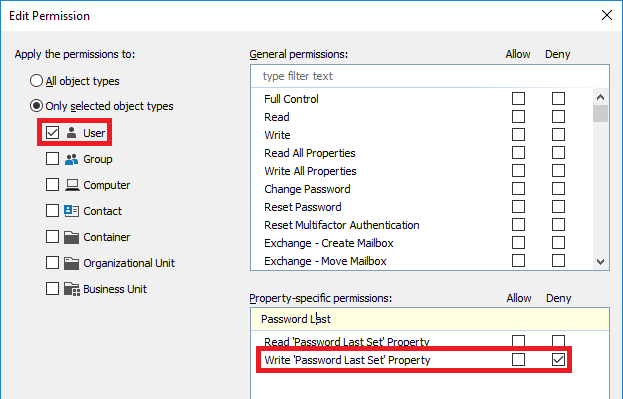The width and height of the screenshot is (623, 399).
Task: Click the Business Unit icon
Action: (x=72, y=289)
